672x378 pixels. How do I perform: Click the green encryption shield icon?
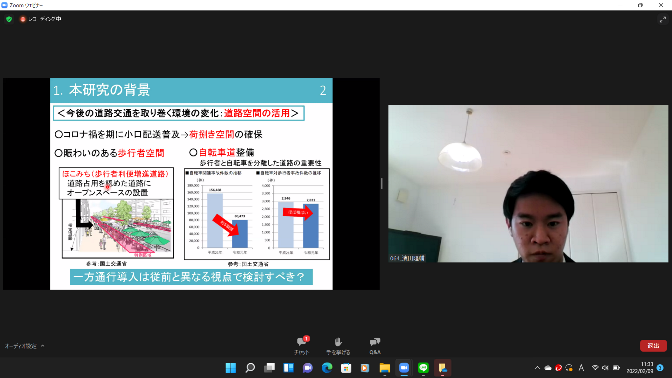tap(9, 19)
